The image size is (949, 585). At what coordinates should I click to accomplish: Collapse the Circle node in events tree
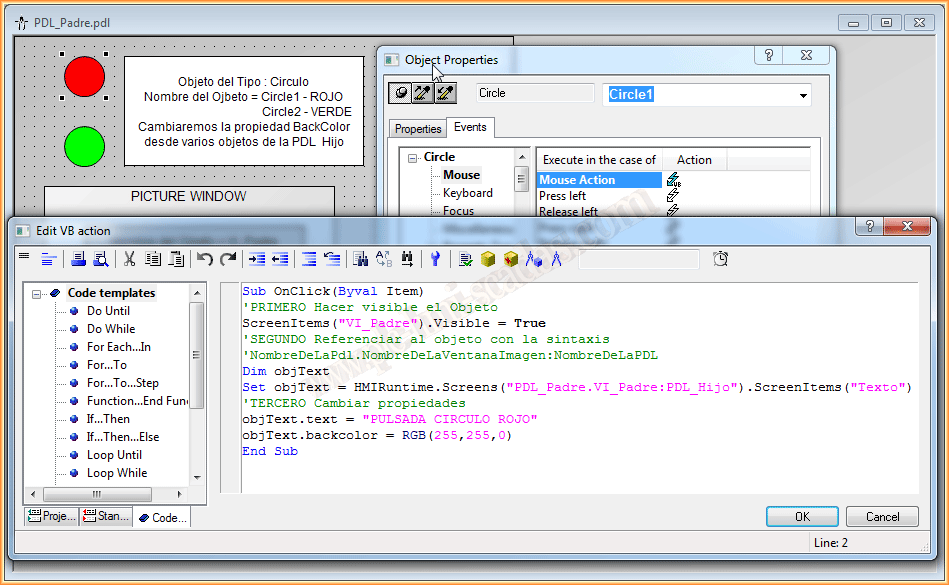pyautogui.click(x=411, y=158)
